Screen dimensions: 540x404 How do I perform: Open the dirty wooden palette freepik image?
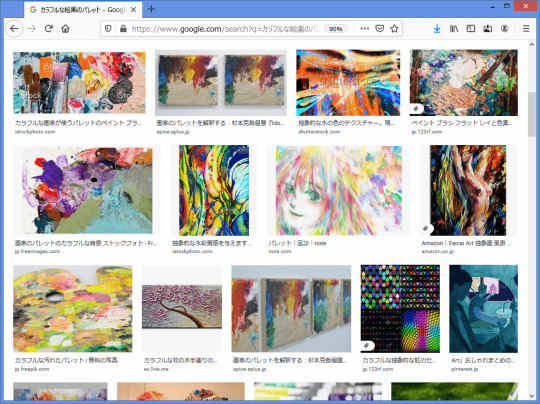click(73, 309)
